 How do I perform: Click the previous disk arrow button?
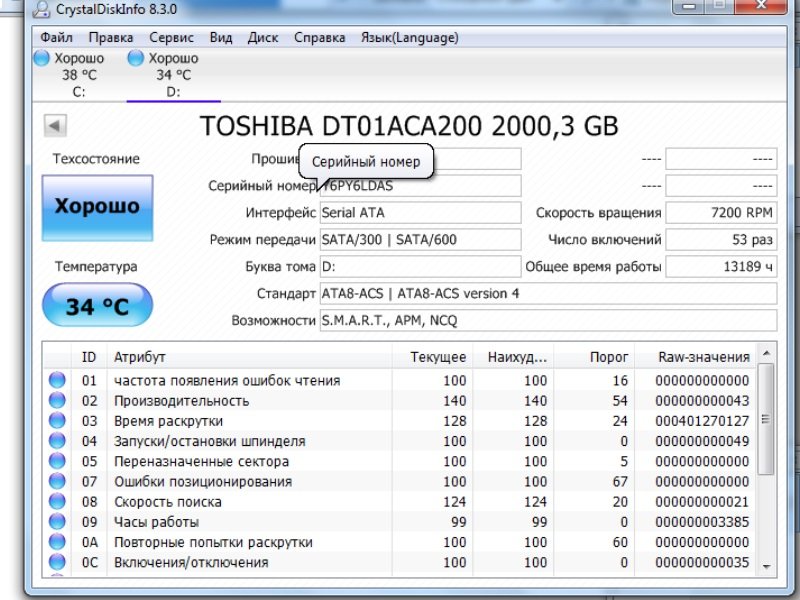55,126
